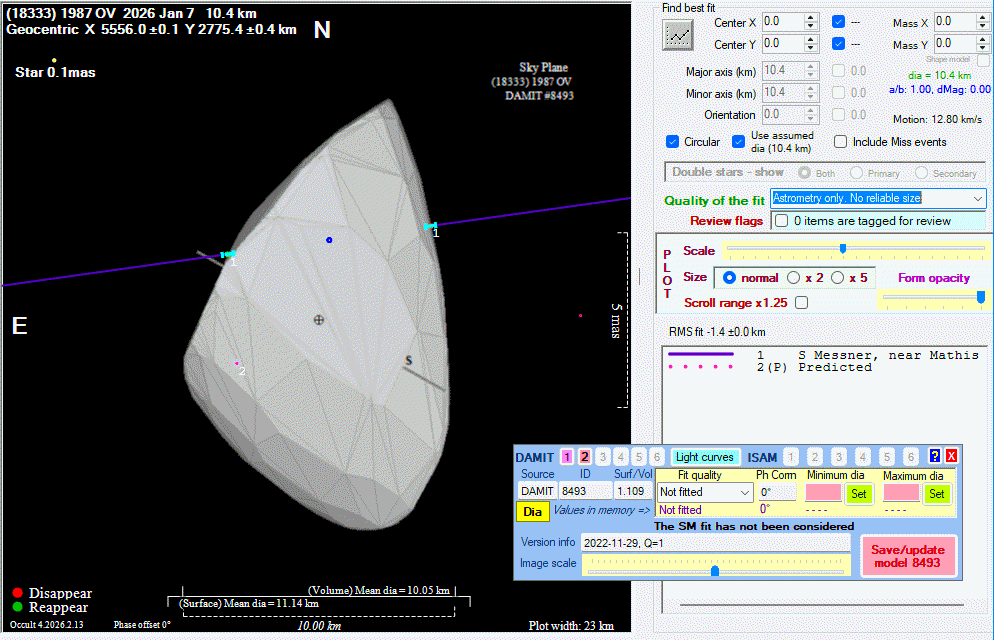Select DAMIT model number 2
This screenshot has height=640, width=994.
585,457
